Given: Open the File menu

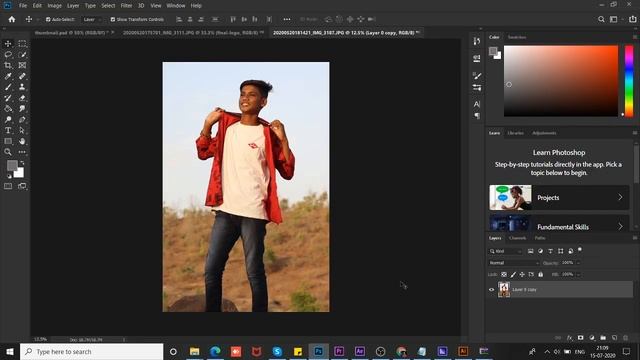Looking at the screenshot, I should (x=23, y=6).
